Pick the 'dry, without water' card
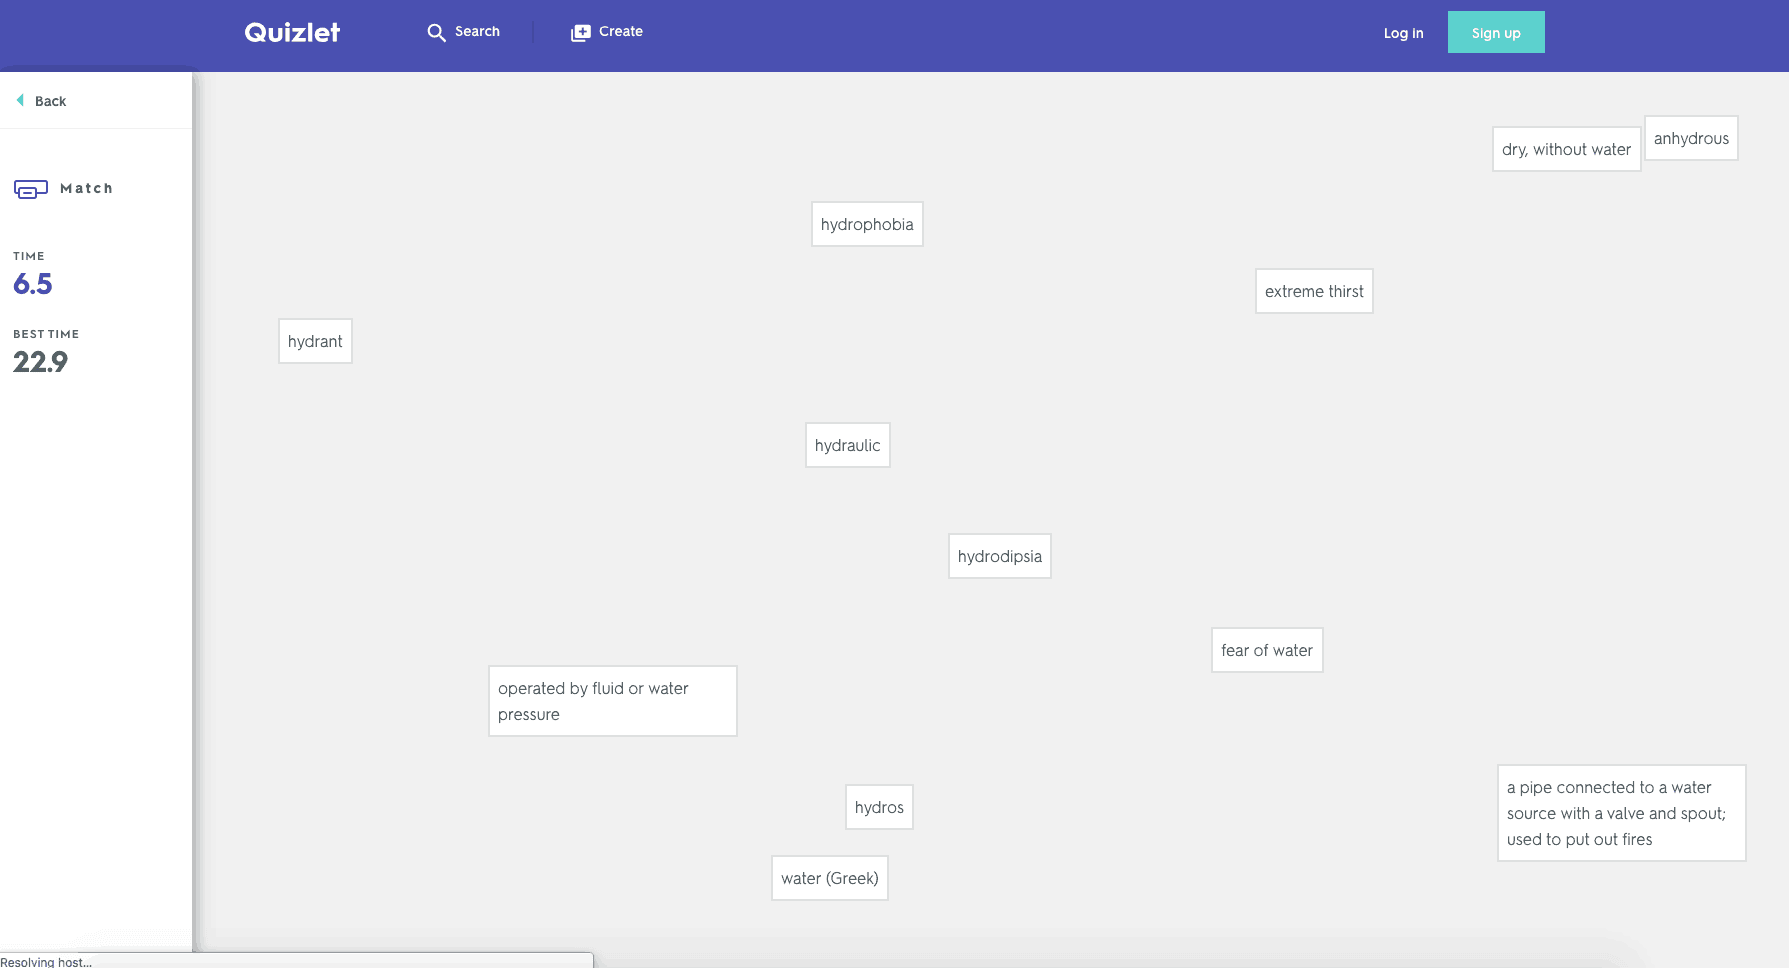The width and height of the screenshot is (1789, 968). point(1566,149)
